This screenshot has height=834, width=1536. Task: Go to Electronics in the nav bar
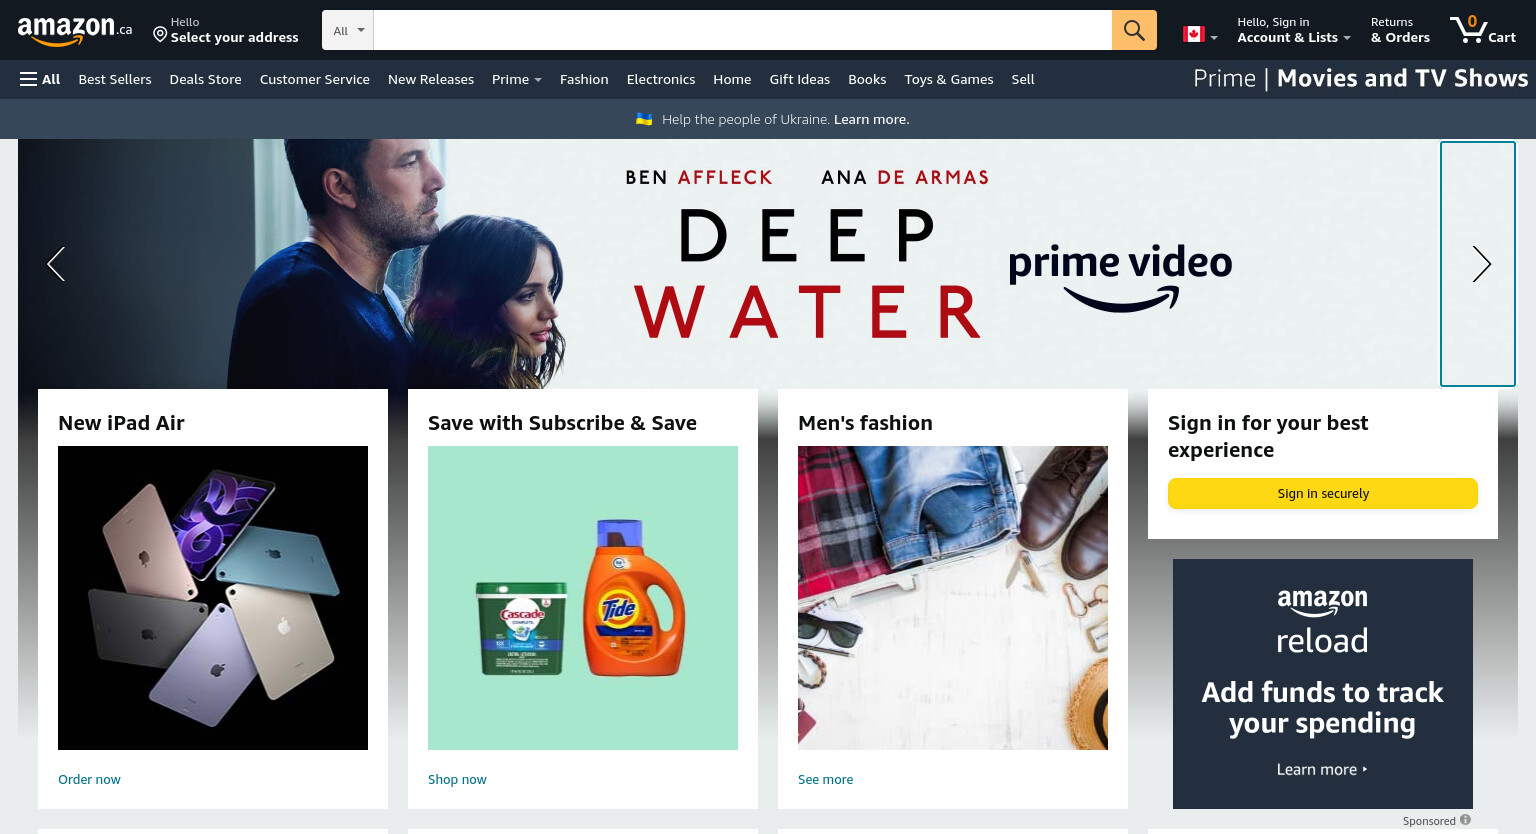pos(661,79)
